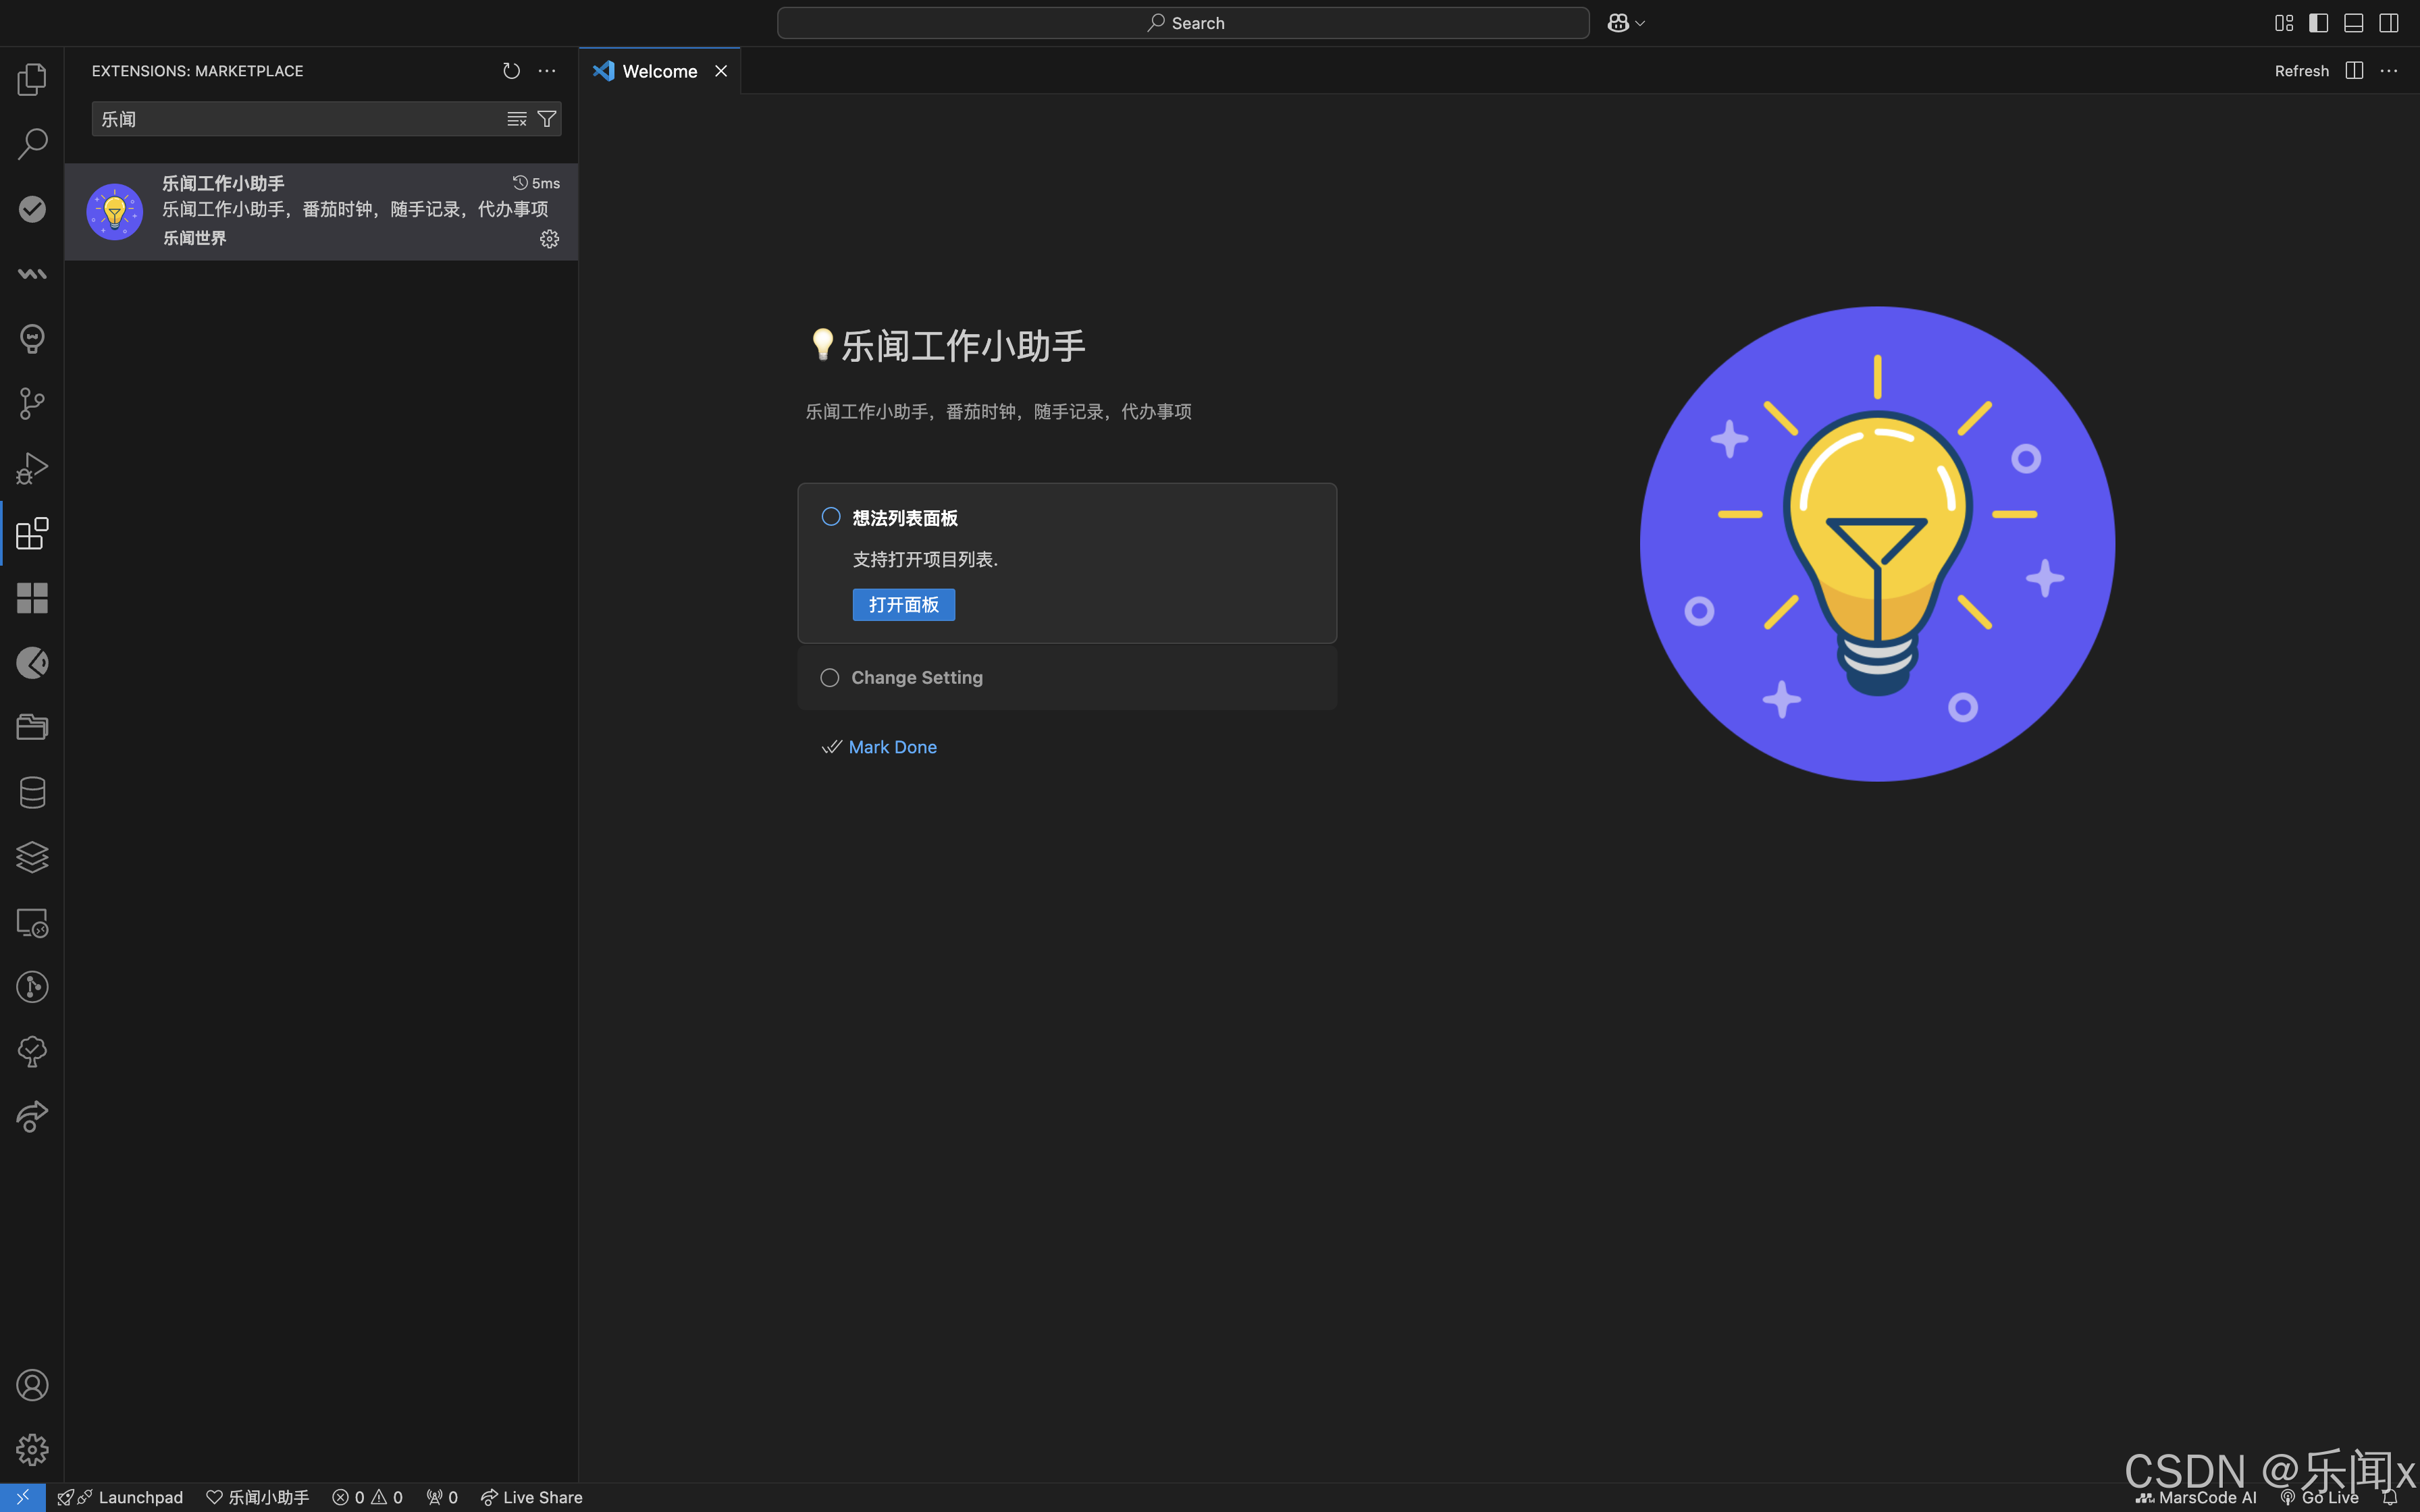Viewport: 2420px width, 1512px height.
Task: Open the Extensions sort dropdown menu
Action: 517,118
